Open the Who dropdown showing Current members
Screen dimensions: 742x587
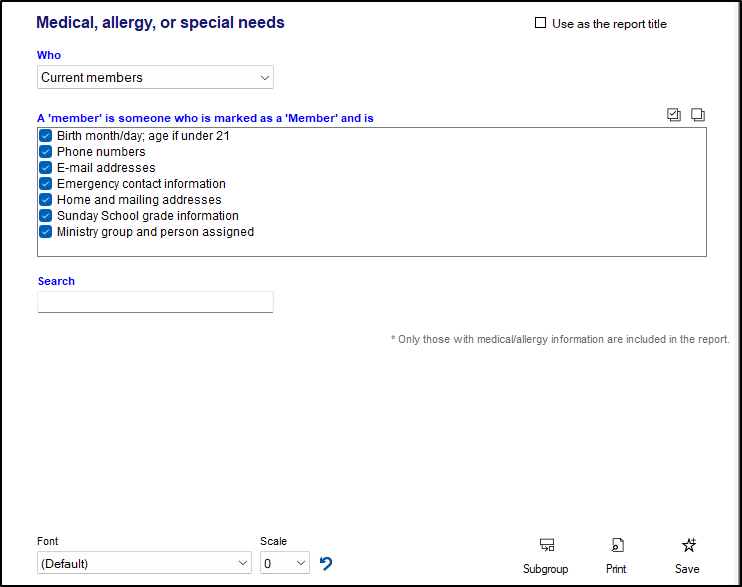[x=155, y=77]
